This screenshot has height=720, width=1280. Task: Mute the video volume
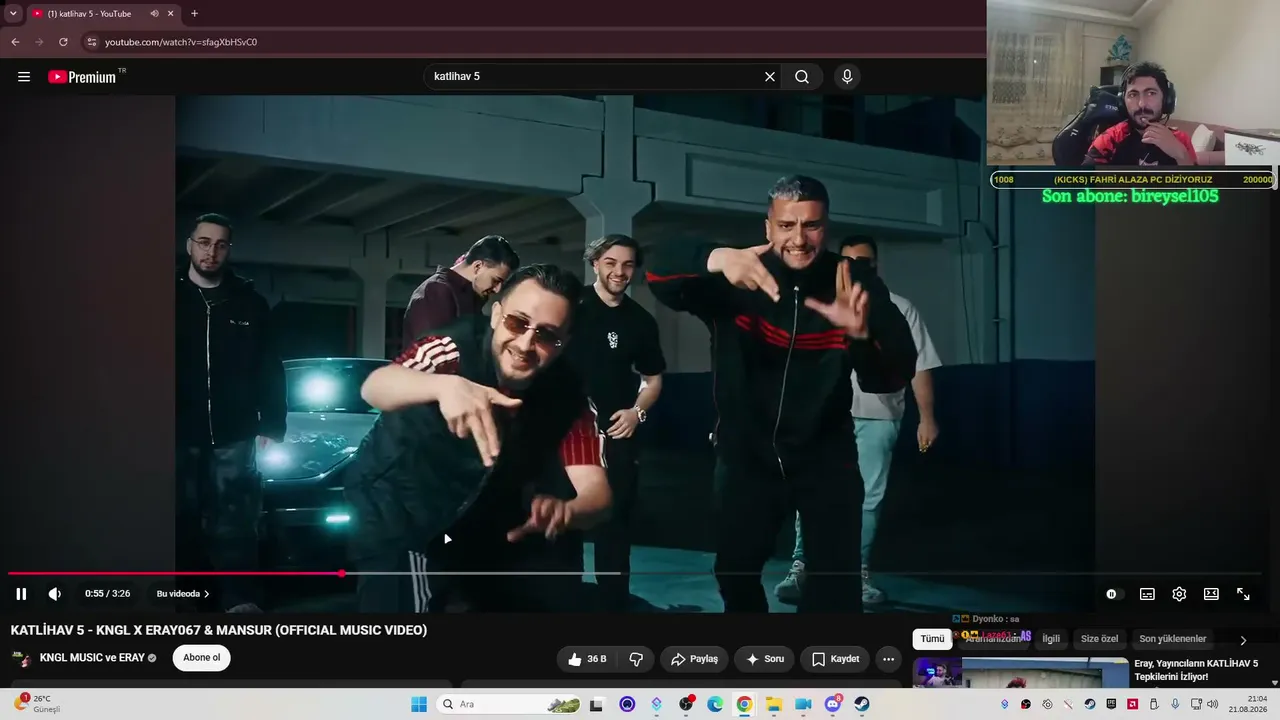coord(55,594)
